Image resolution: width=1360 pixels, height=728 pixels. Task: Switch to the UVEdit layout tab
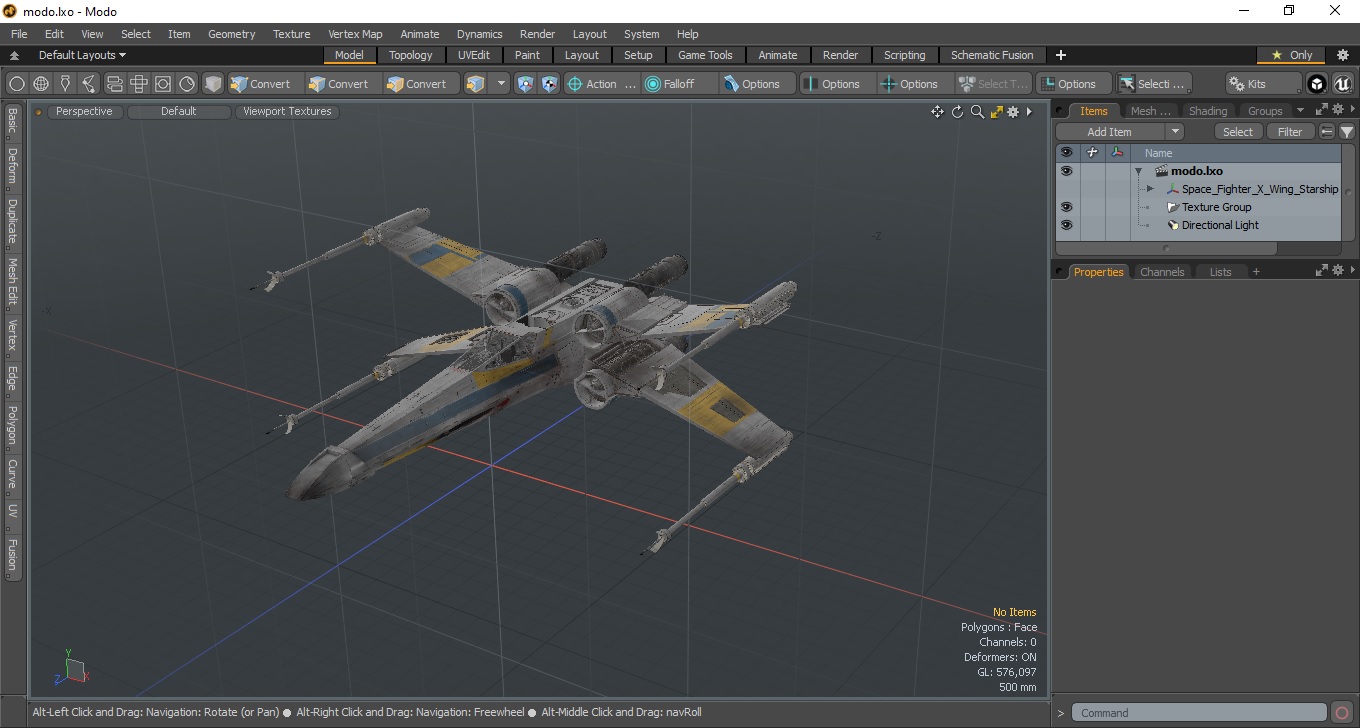tap(474, 55)
